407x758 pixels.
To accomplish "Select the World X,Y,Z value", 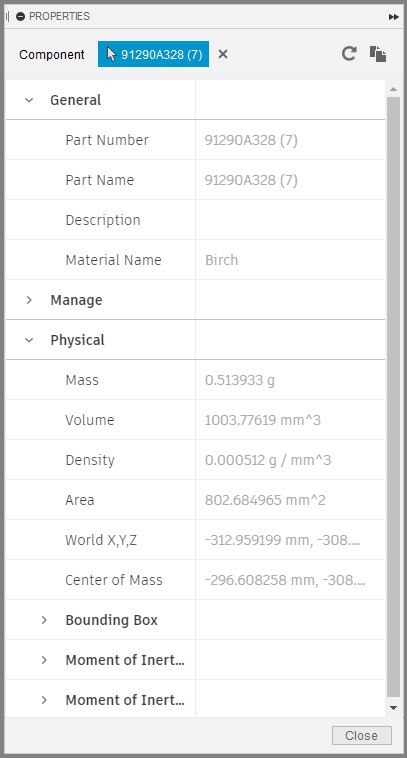I will pos(282,540).
